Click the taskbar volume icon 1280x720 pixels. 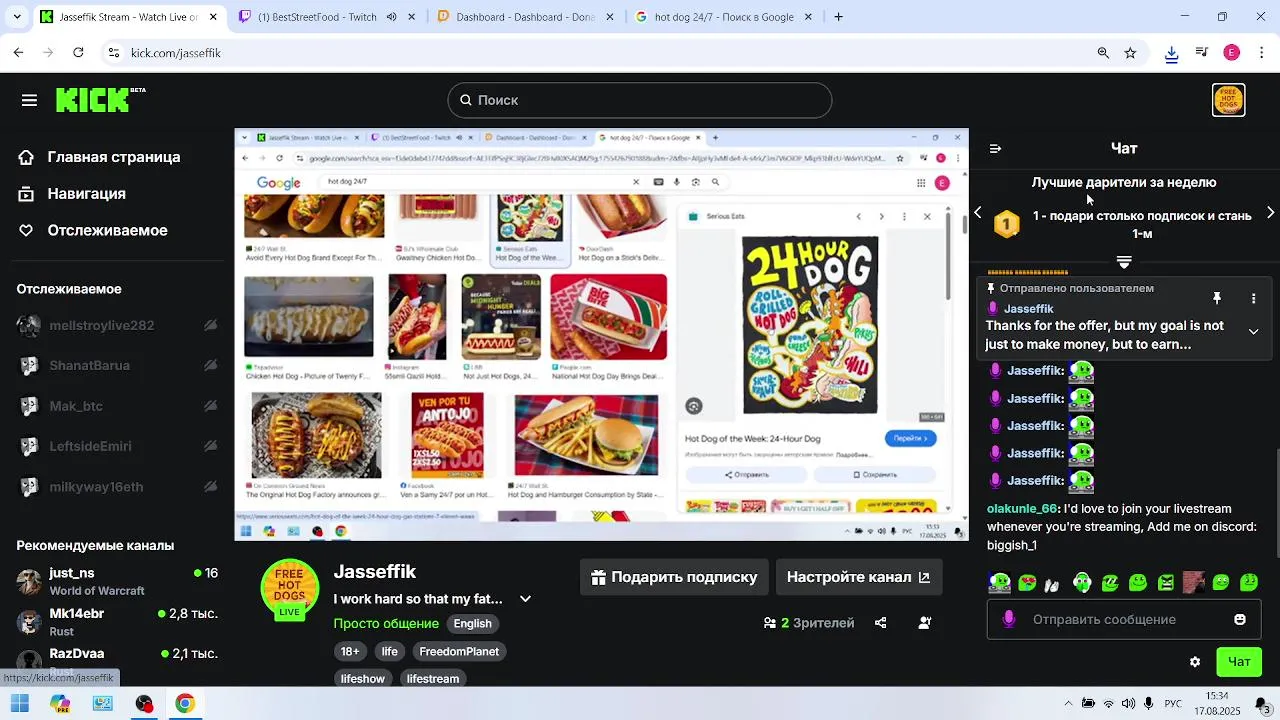[1128, 703]
